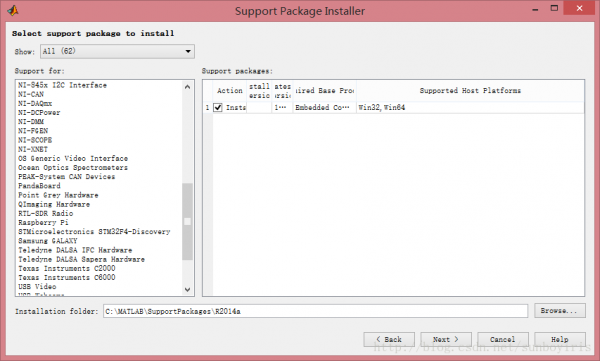Select Raspberry Pi in the support list
600x361 pixels.
43,222
